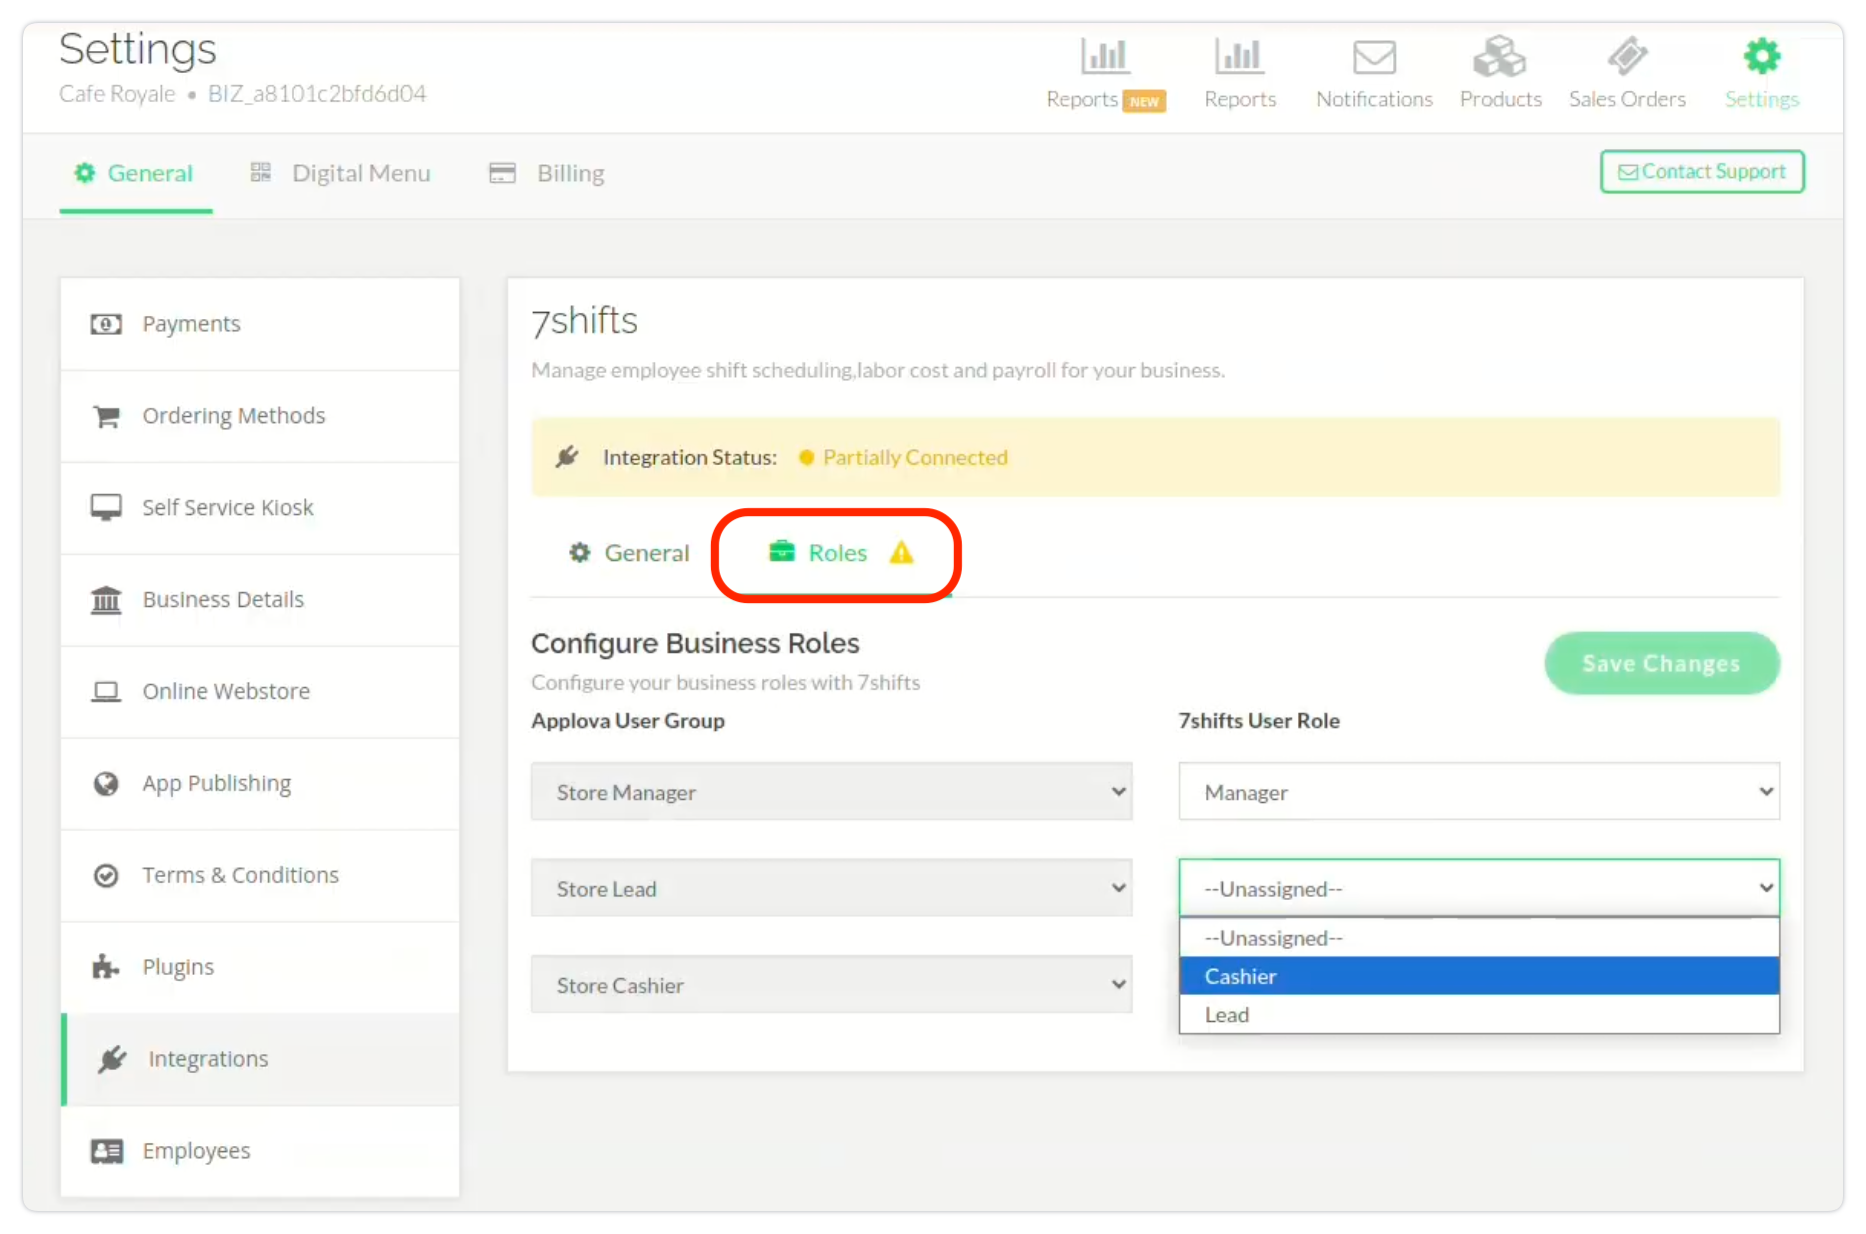The image size is (1866, 1234).
Task: Open the Products boxes icon
Action: [x=1499, y=56]
